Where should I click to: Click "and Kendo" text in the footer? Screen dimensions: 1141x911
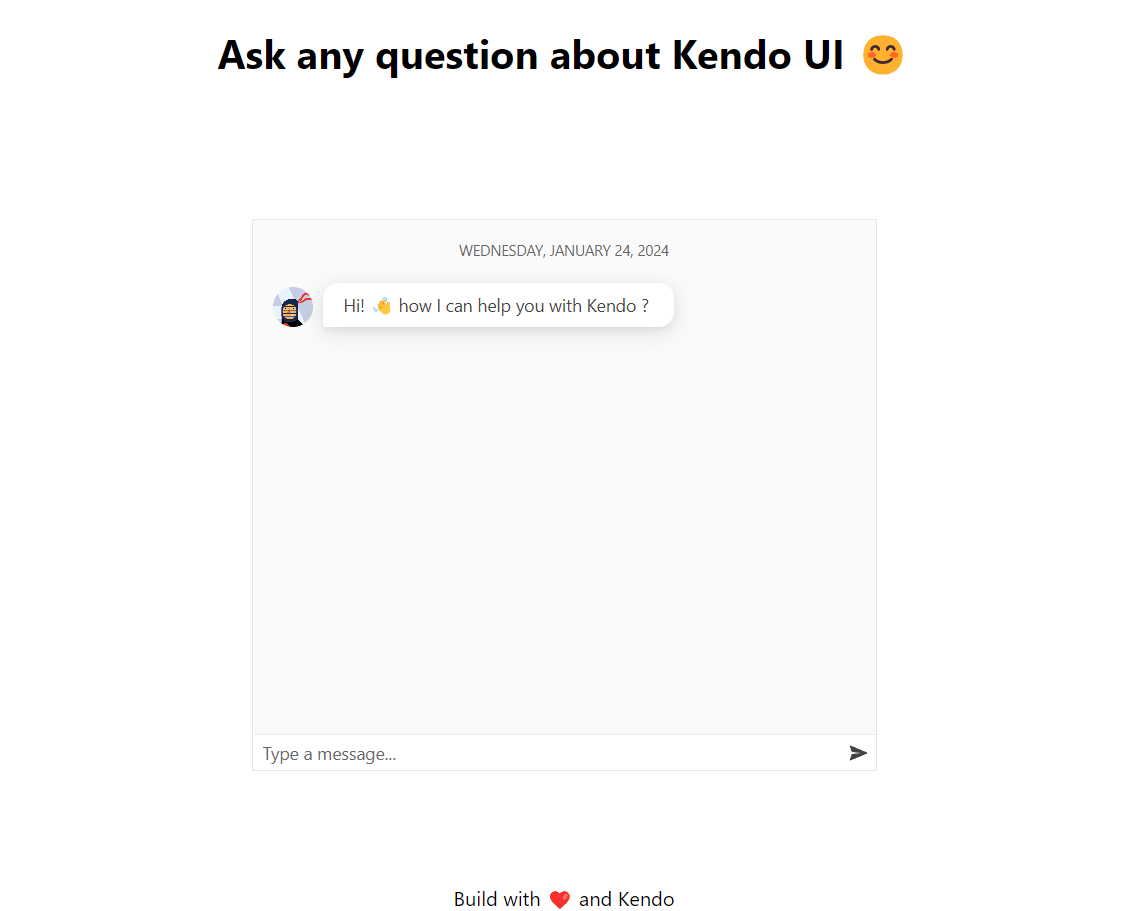pos(626,899)
